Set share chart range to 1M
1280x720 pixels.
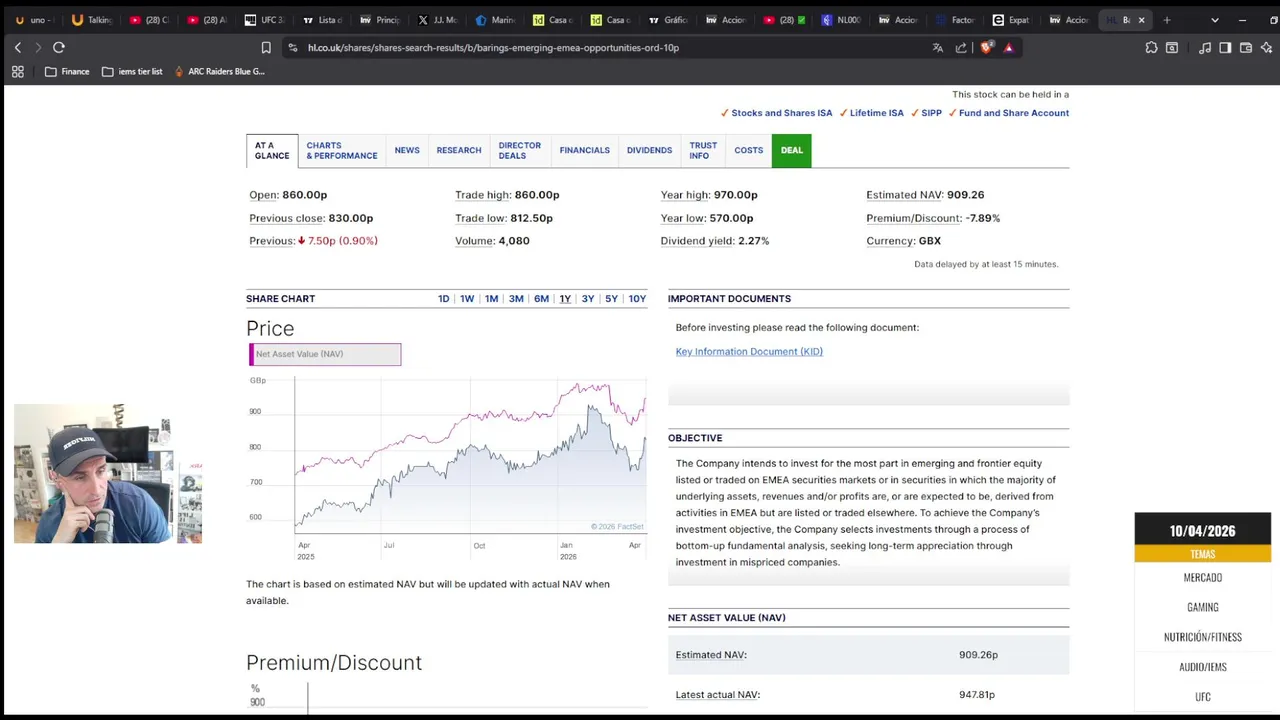pos(491,299)
